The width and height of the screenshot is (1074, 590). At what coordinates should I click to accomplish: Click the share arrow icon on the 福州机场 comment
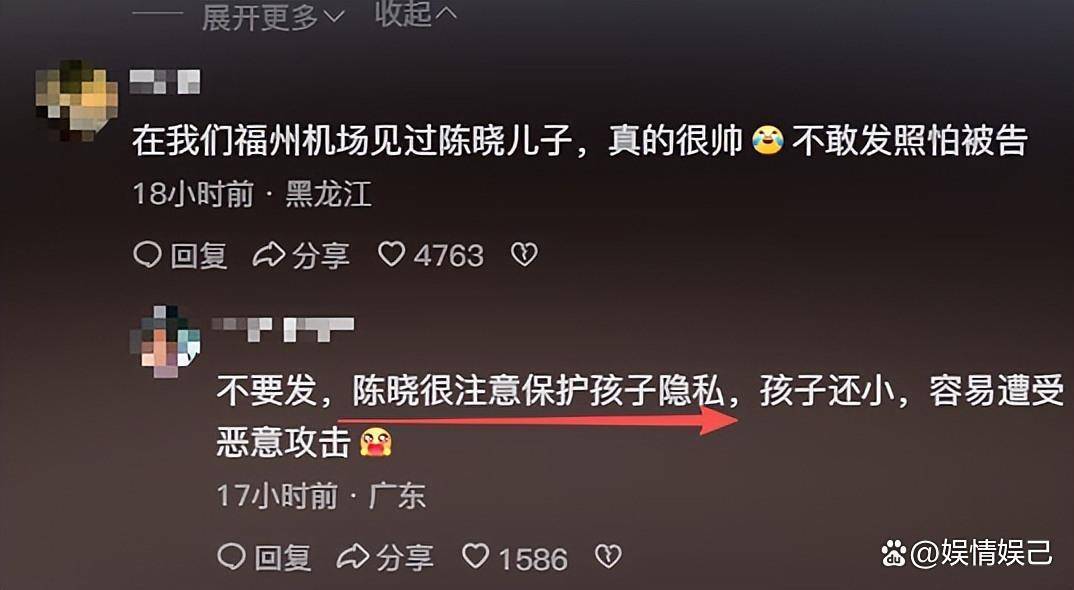[268, 255]
